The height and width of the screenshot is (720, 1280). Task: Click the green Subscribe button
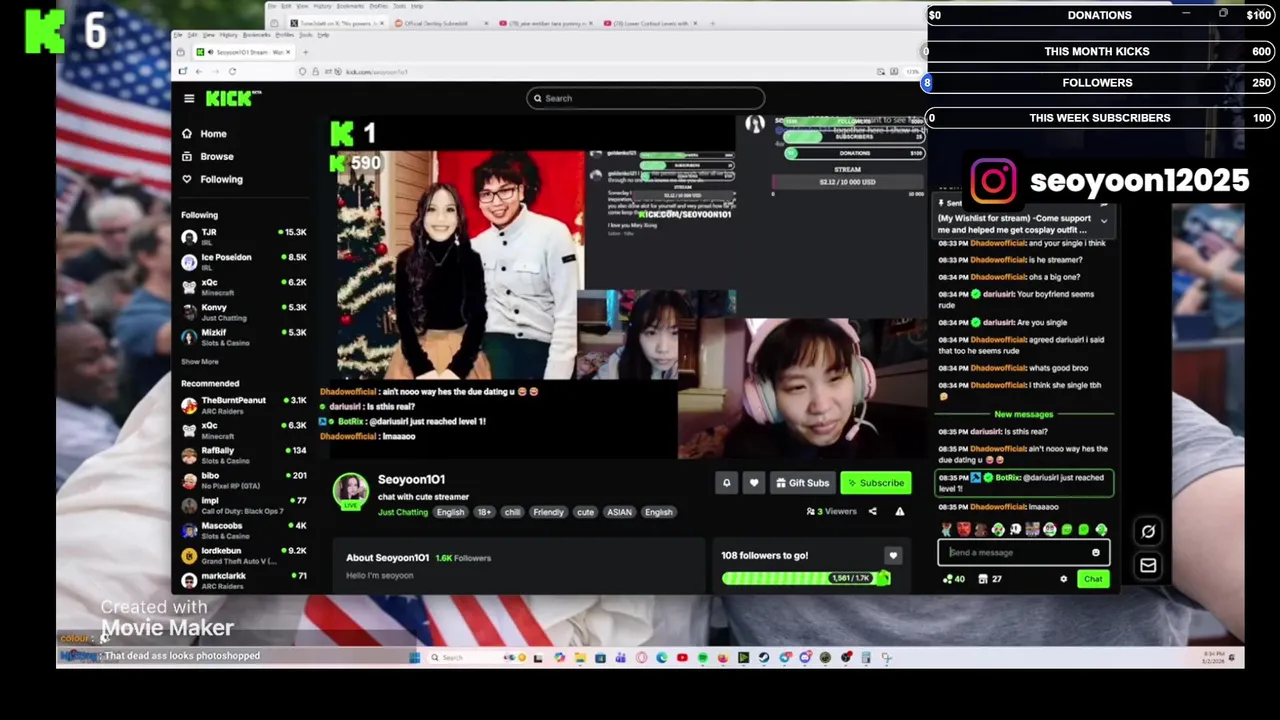[876, 483]
